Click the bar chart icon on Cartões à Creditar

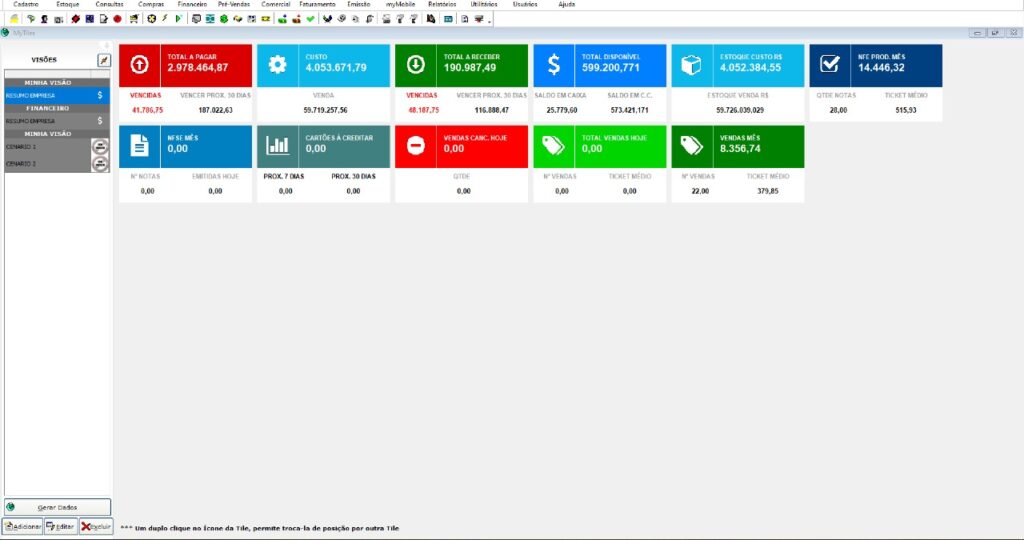pos(278,146)
